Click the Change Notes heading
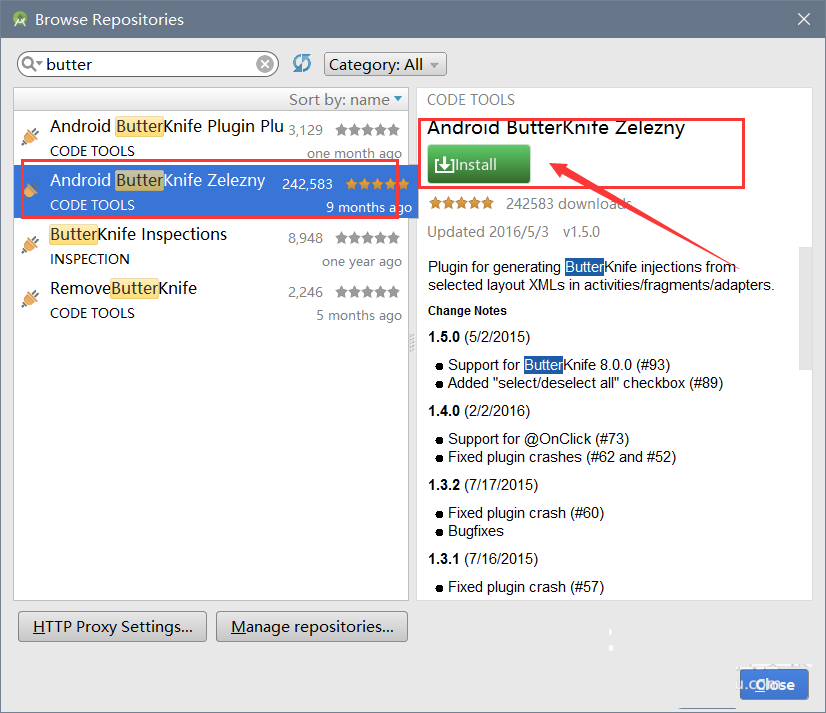Screen dimensions: 826x713 coord(467,311)
